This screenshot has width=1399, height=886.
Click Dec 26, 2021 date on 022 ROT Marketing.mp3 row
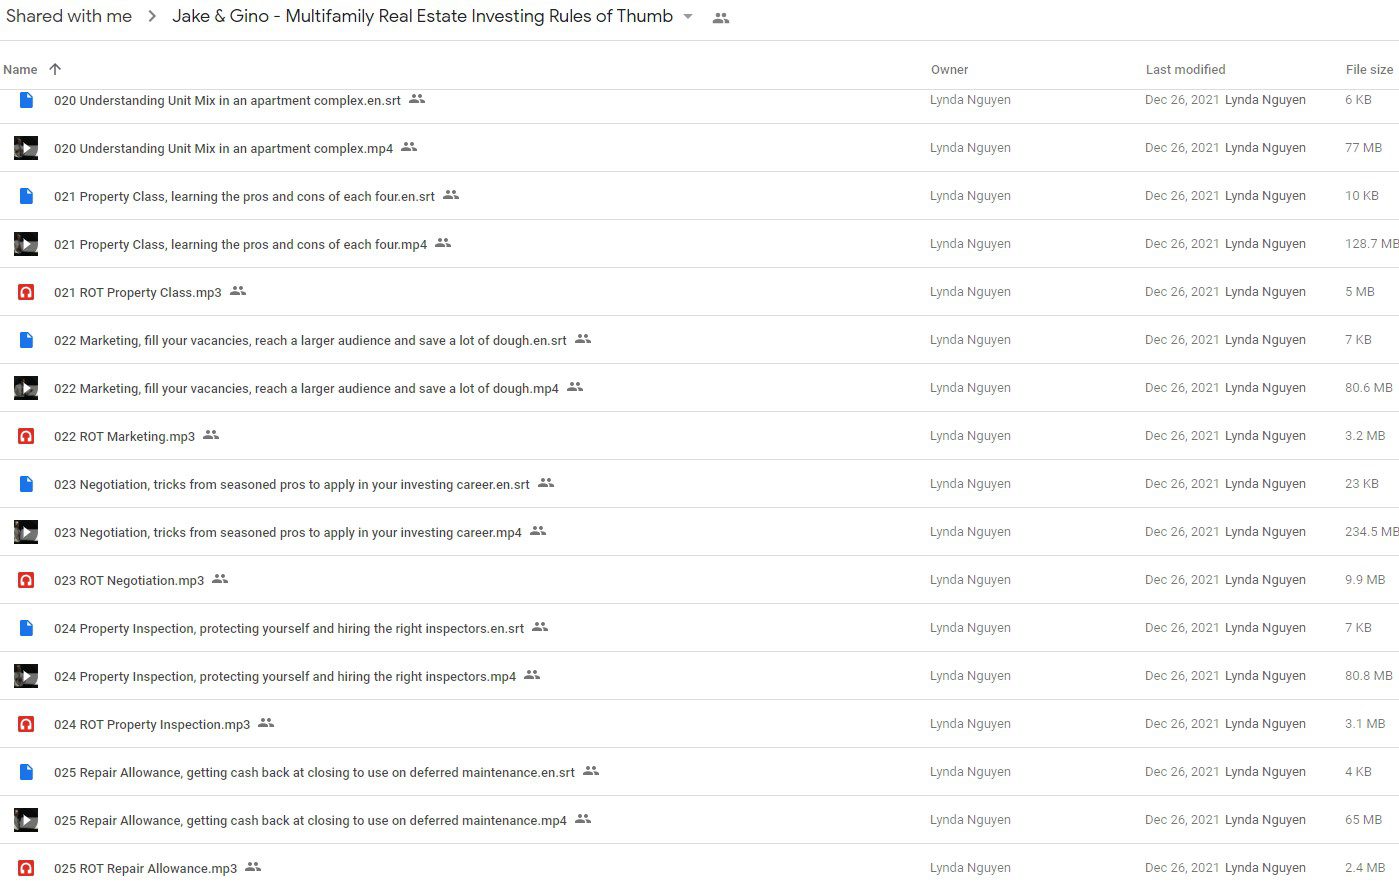click(1182, 436)
